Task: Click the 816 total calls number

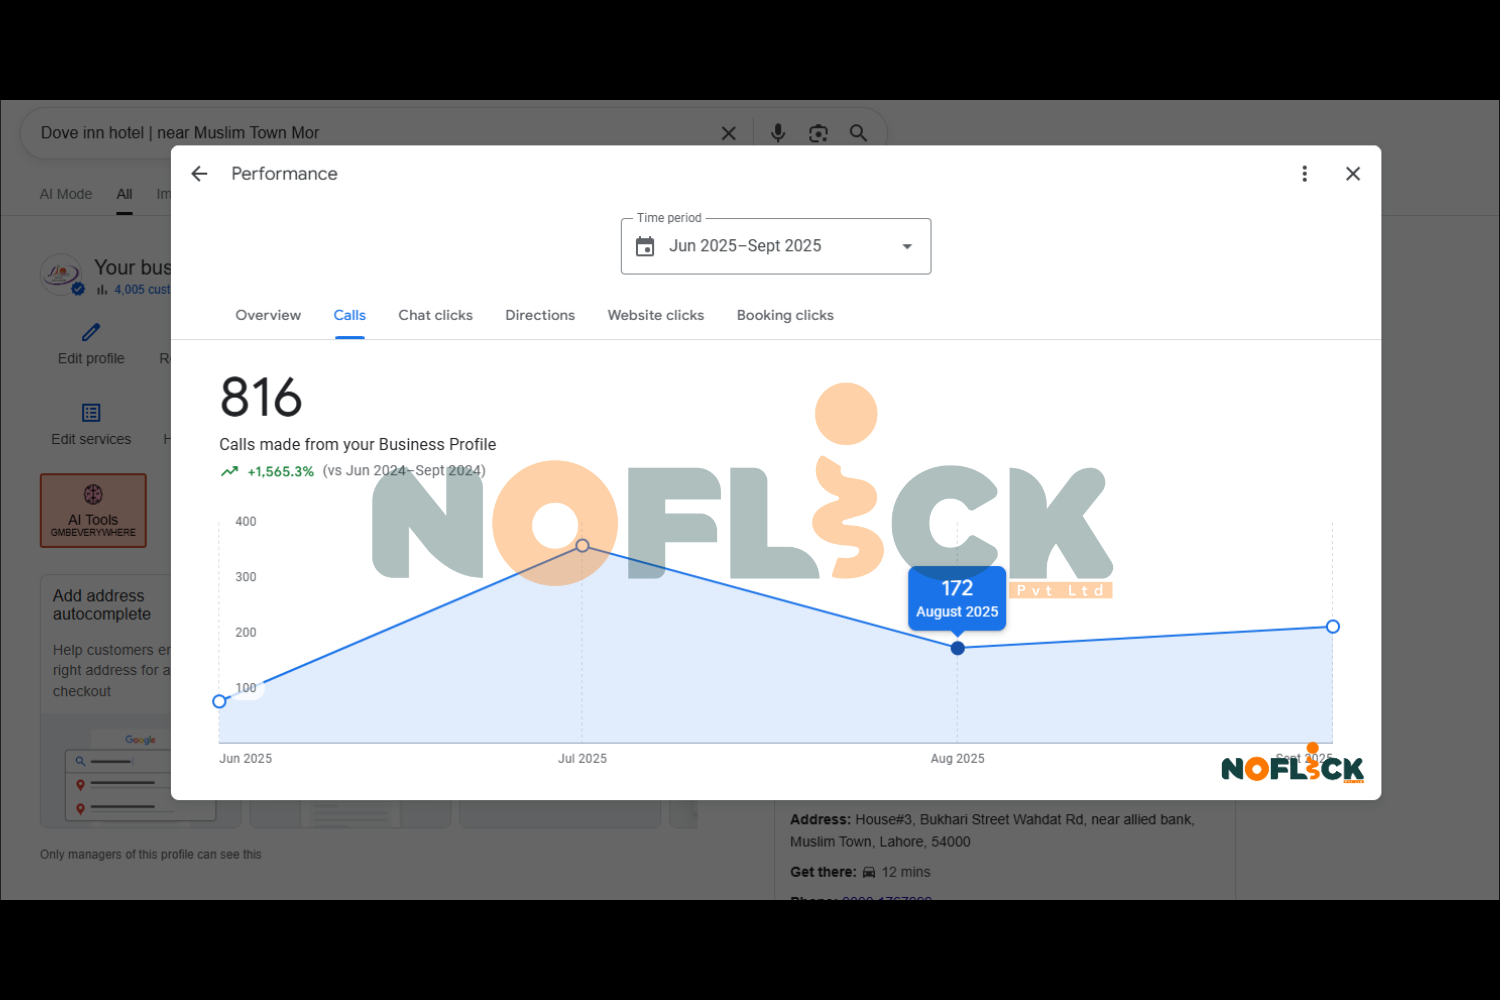Action: [261, 397]
